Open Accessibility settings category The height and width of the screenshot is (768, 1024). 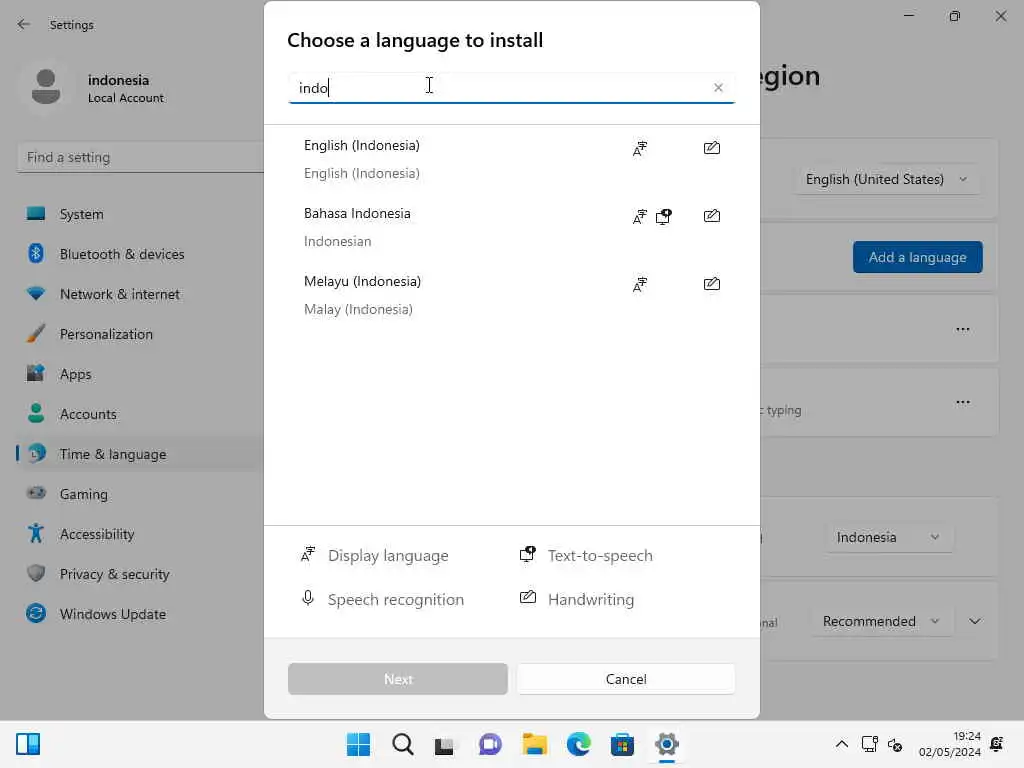pos(140,534)
